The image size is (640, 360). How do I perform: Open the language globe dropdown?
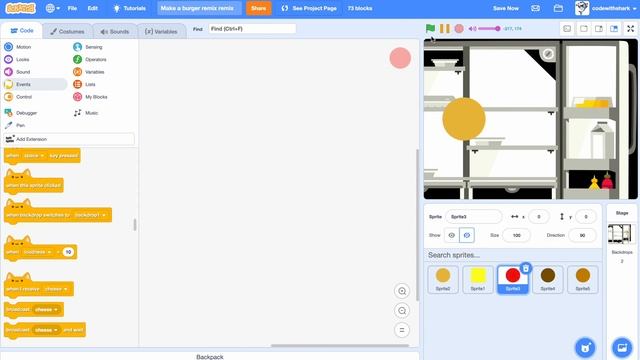point(53,8)
